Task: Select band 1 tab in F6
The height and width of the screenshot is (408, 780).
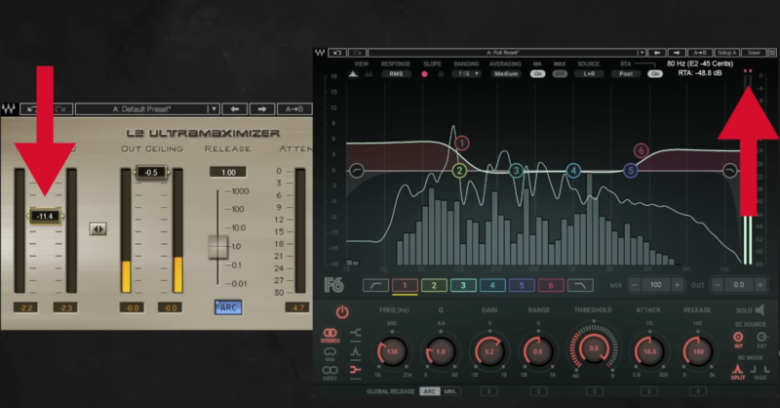Action: click(x=405, y=285)
